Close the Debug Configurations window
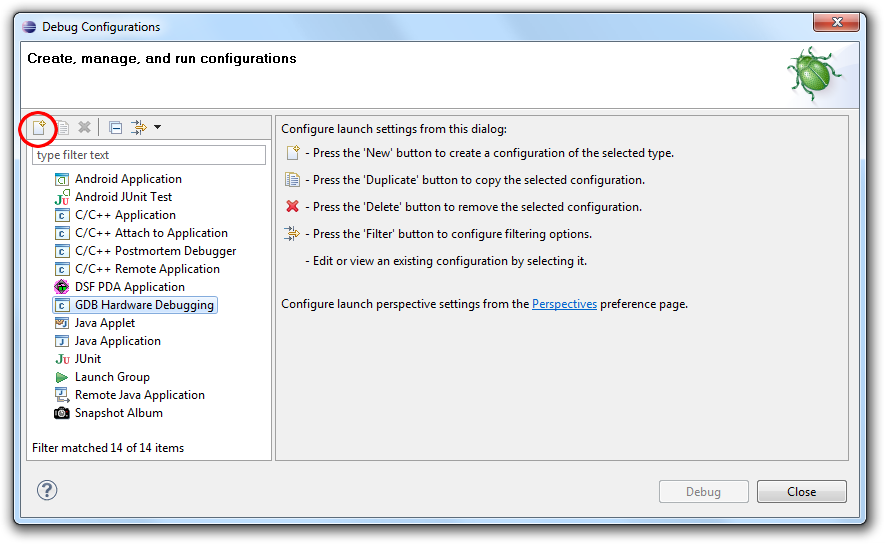Viewport: 885px width, 544px height. pos(836,22)
